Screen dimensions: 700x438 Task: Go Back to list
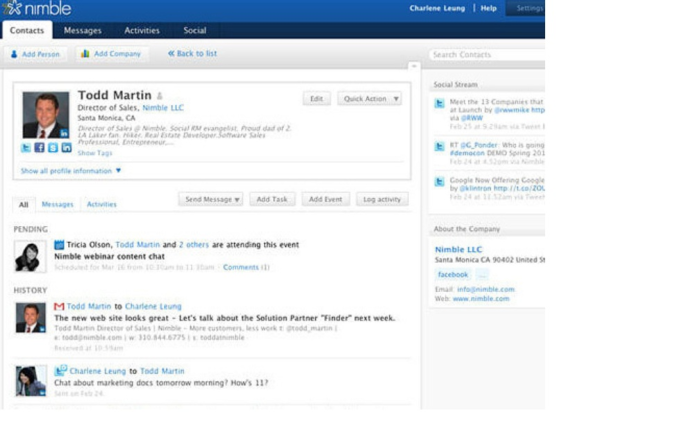coord(192,54)
